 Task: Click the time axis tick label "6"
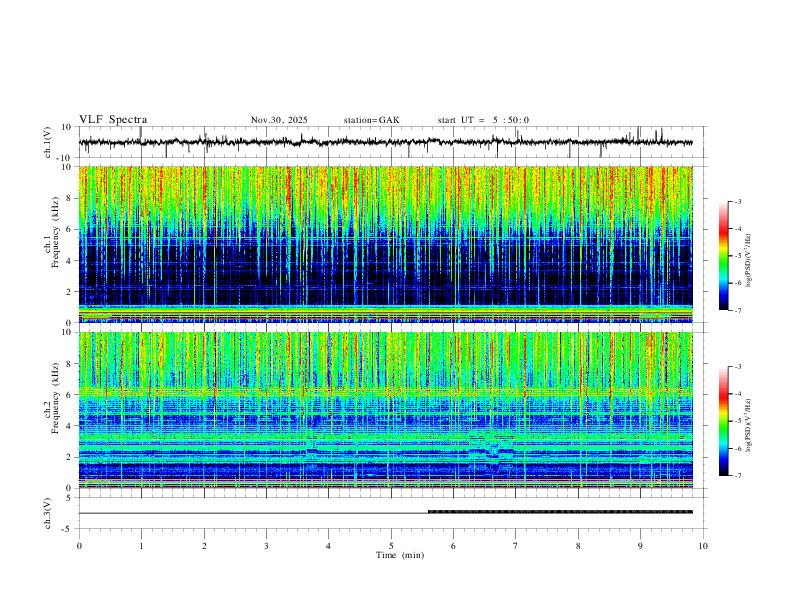(453, 546)
